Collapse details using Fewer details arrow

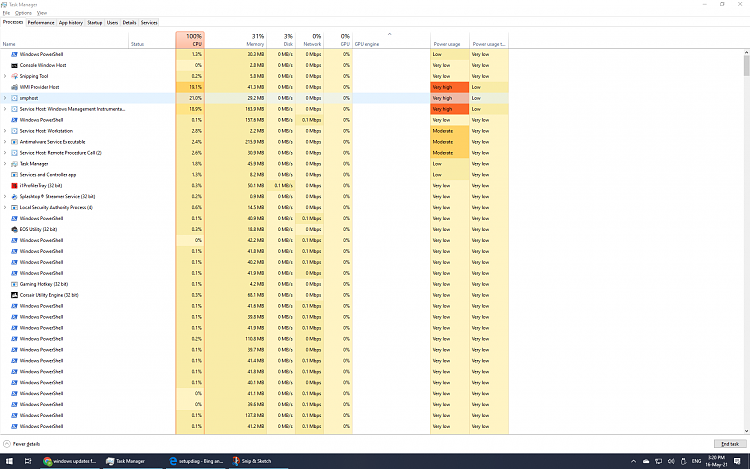[x=7, y=443]
